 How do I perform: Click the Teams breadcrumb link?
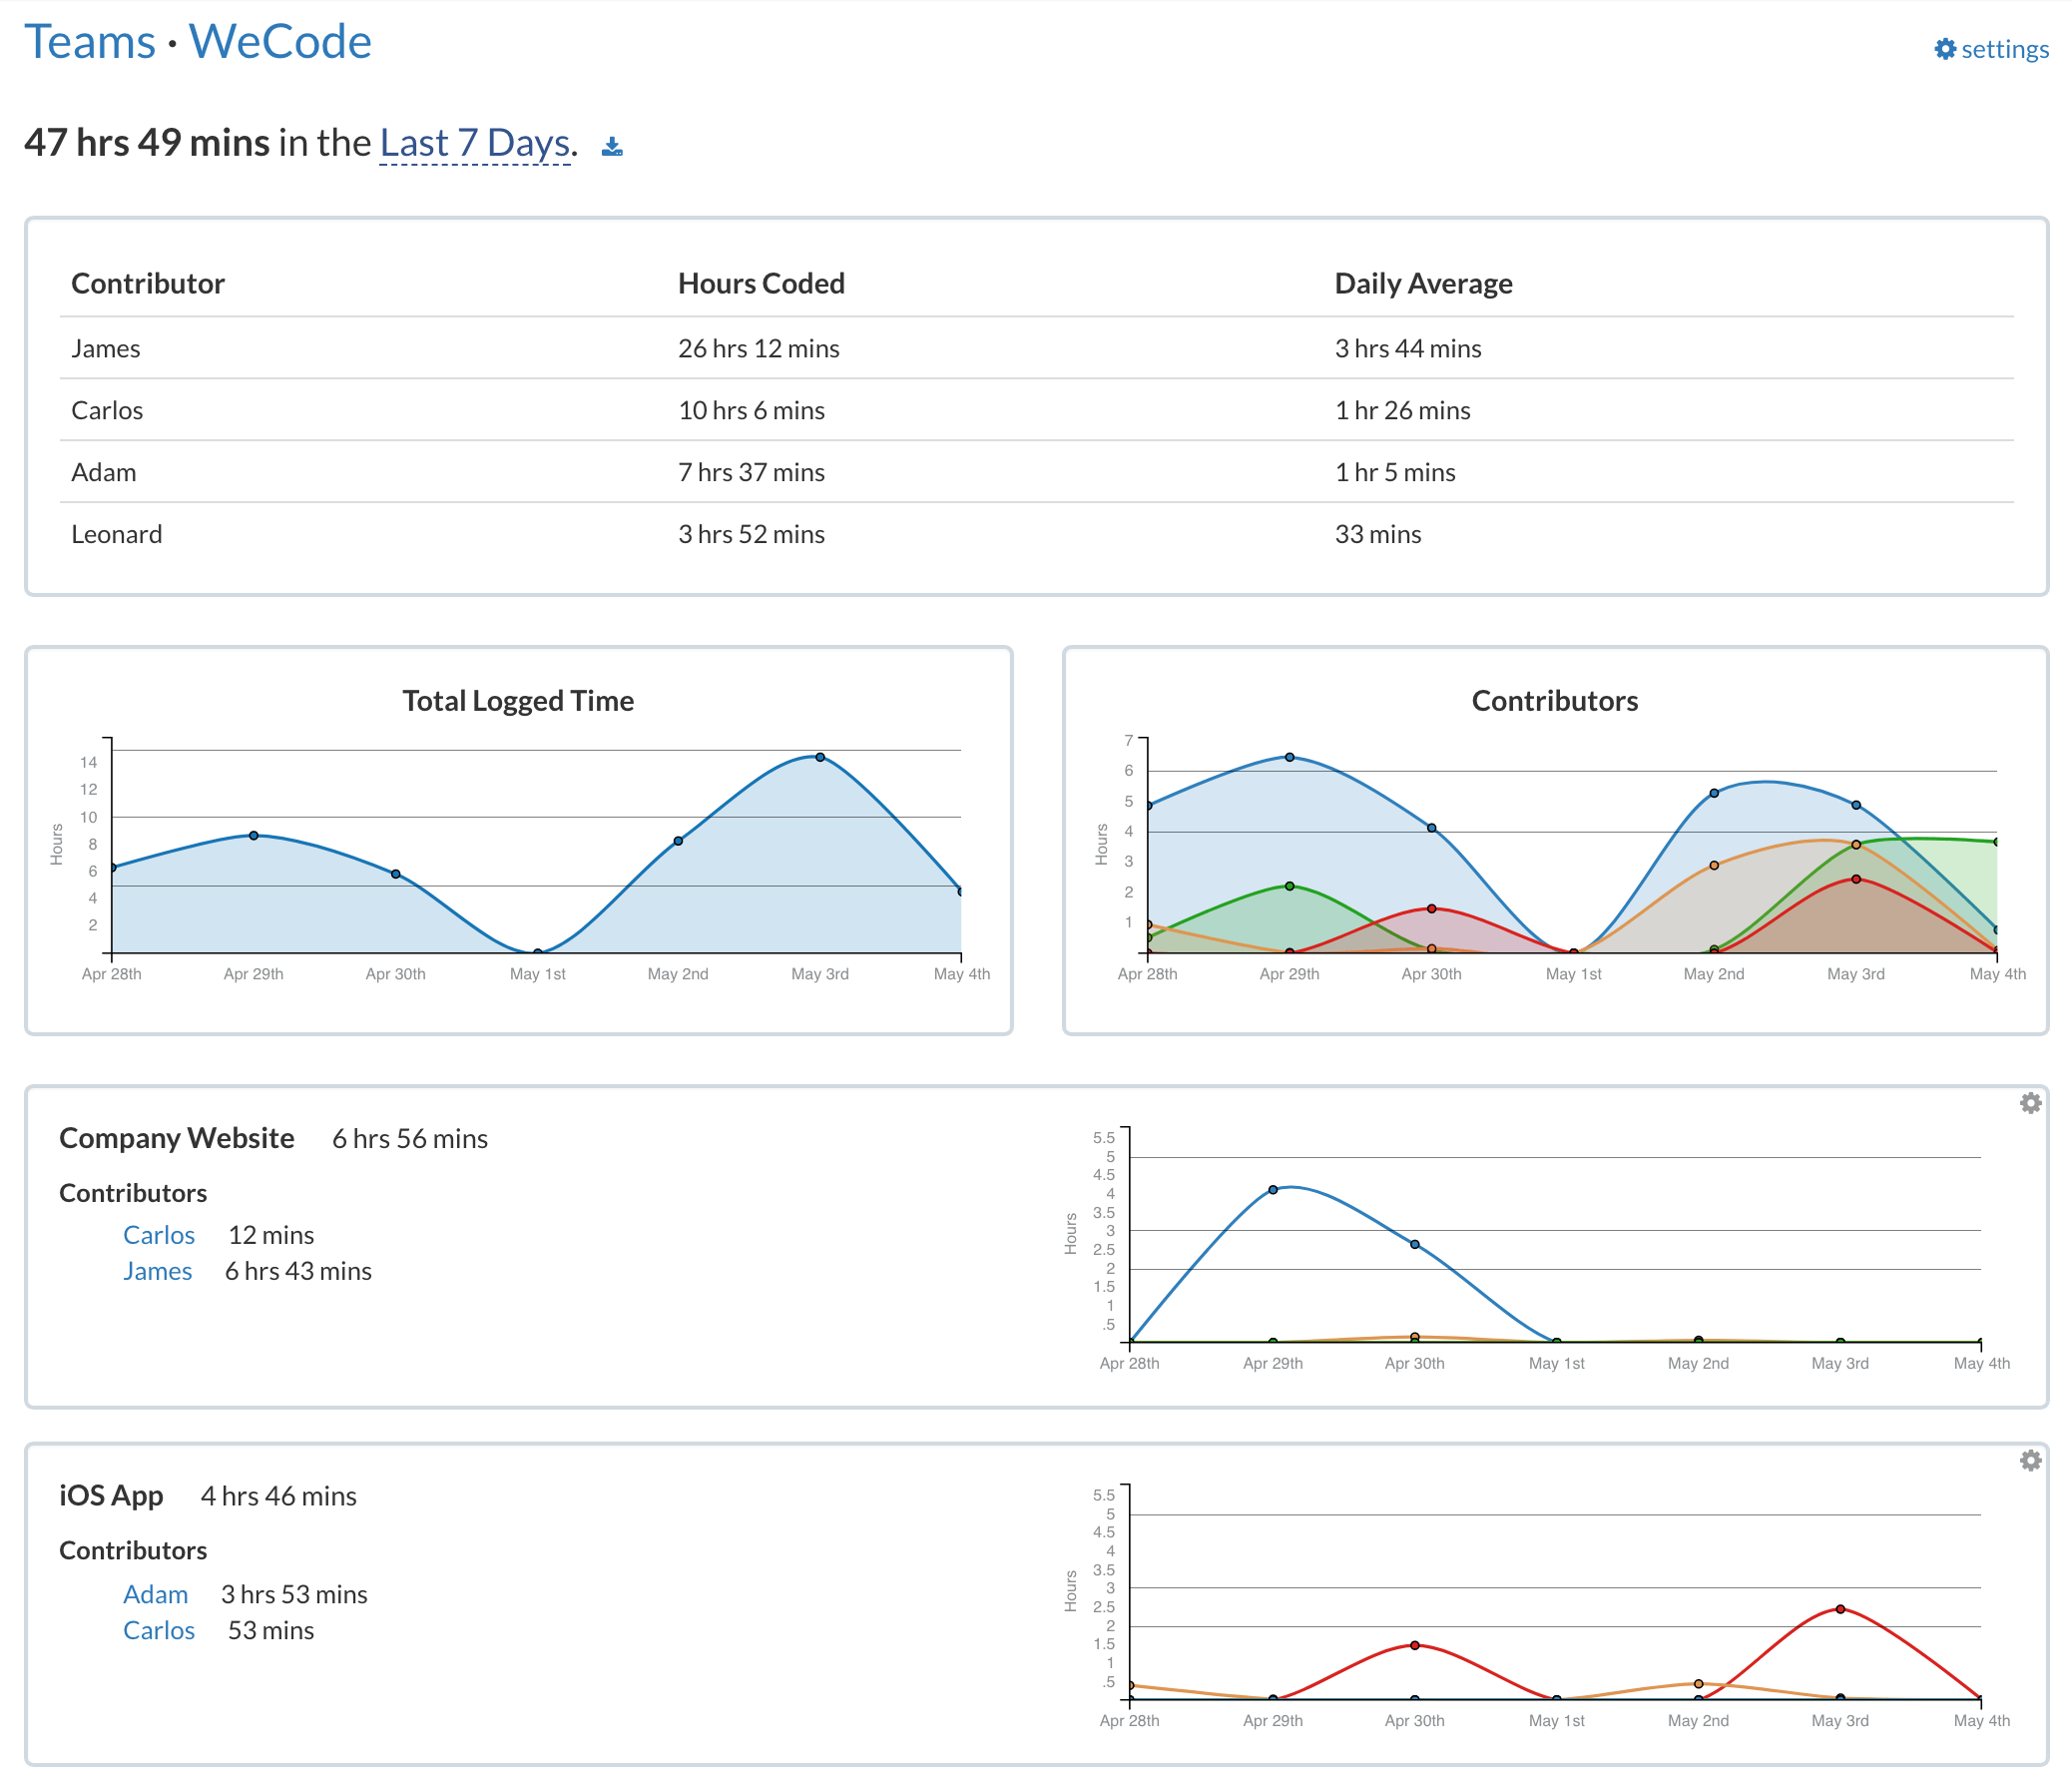coord(90,42)
